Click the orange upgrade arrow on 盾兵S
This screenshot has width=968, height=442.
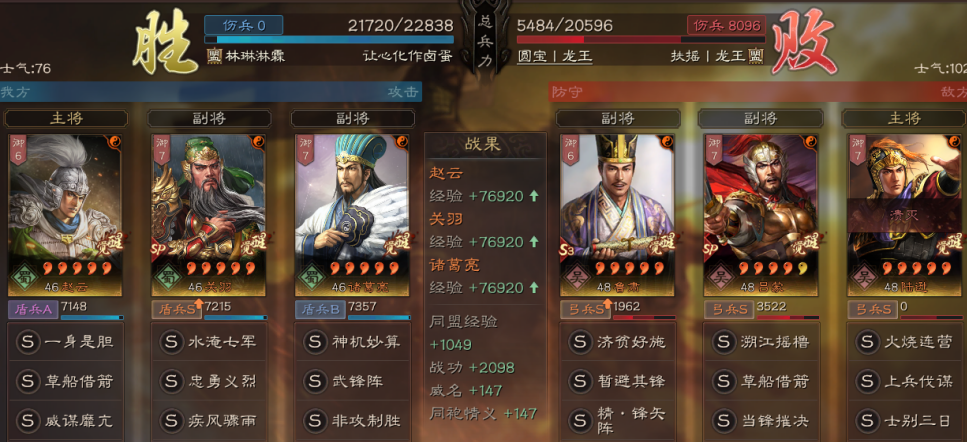coord(199,304)
